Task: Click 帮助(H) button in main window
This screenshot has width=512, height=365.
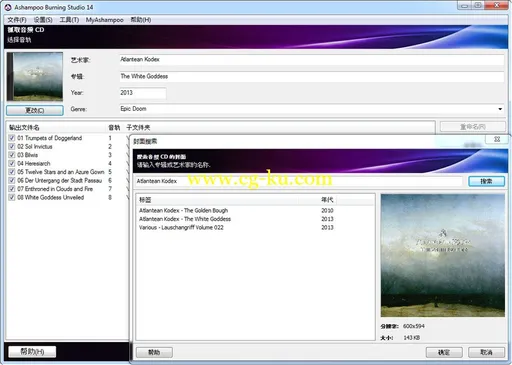Action: pos(32,351)
